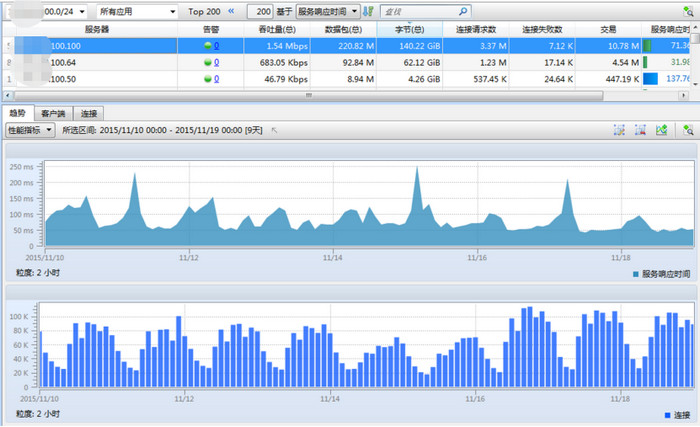The image size is (700, 427).
Task: Click the sort order icon beside 服务响应时间
Action: click(368, 11)
